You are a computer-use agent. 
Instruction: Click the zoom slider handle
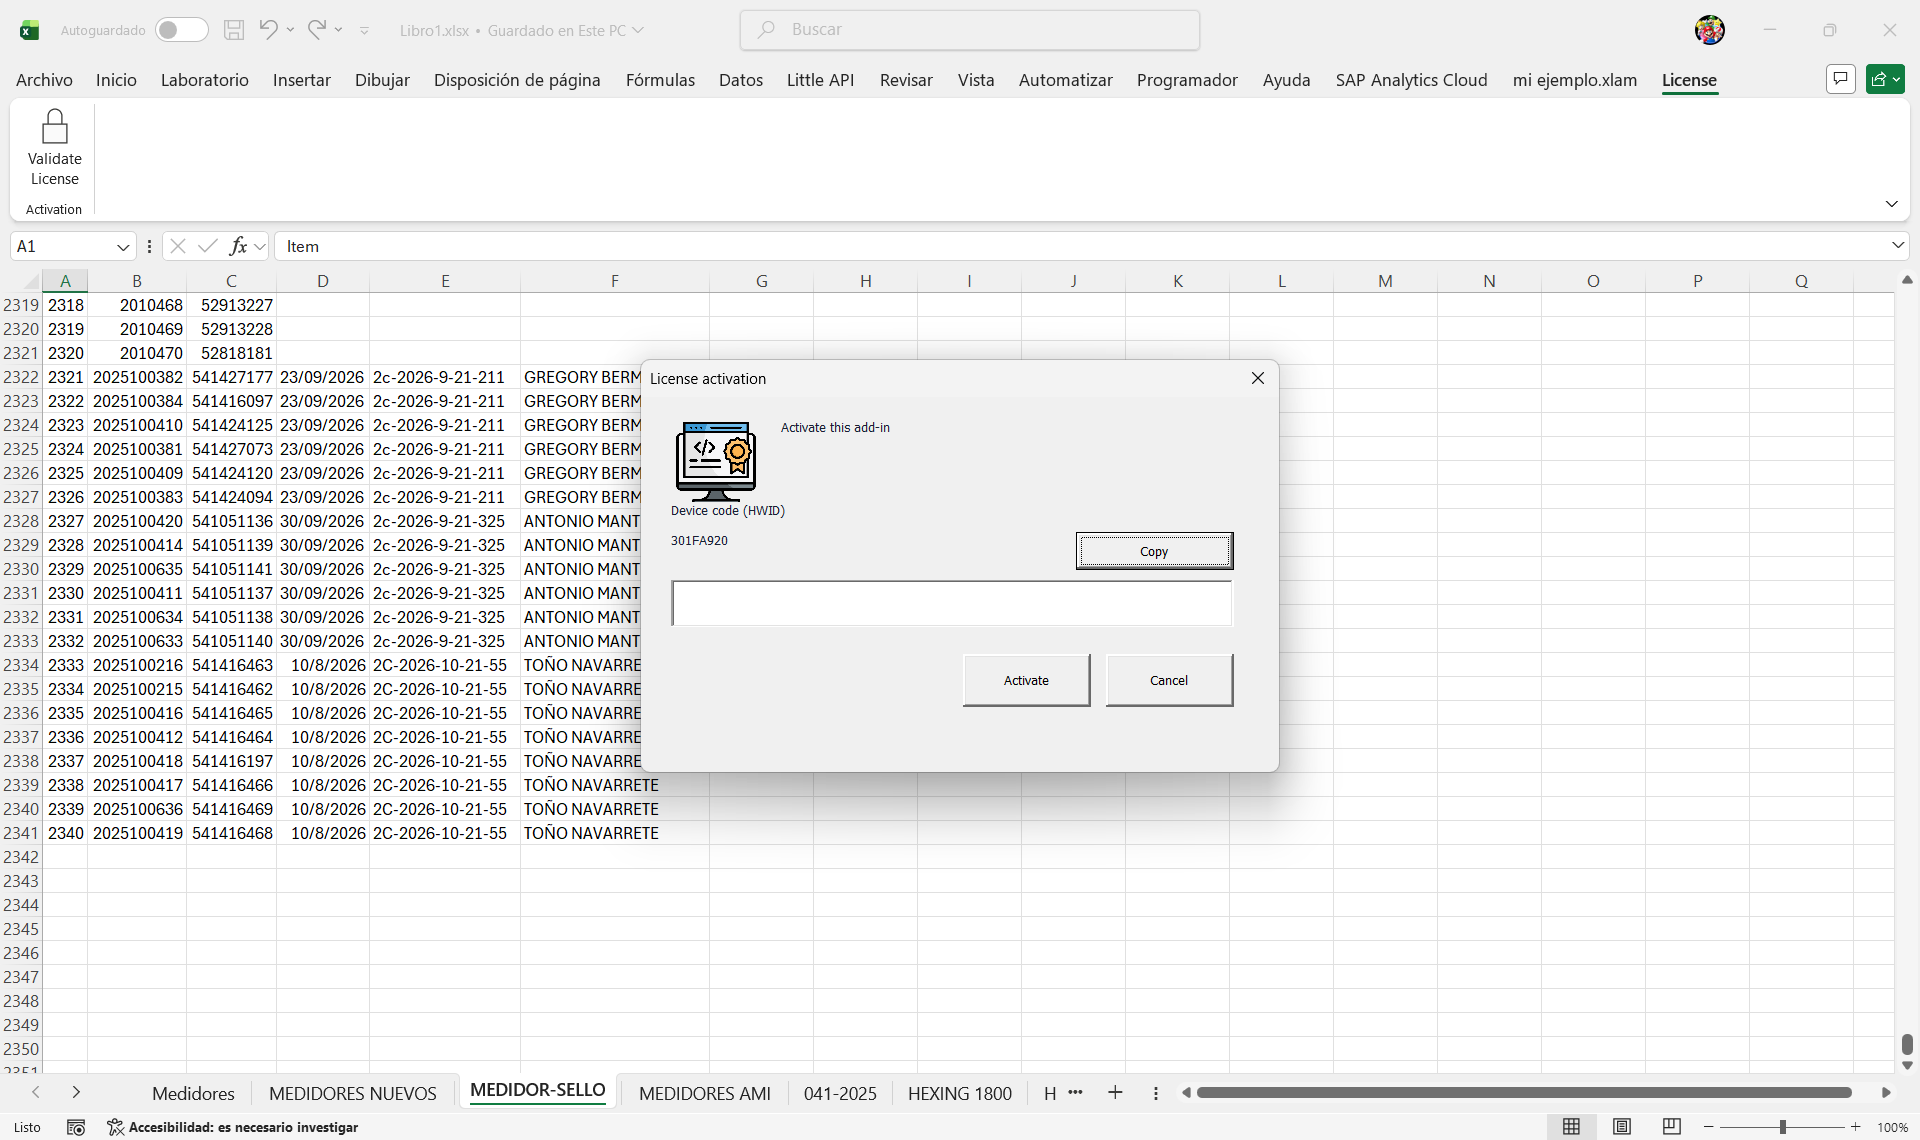pos(1782,1127)
